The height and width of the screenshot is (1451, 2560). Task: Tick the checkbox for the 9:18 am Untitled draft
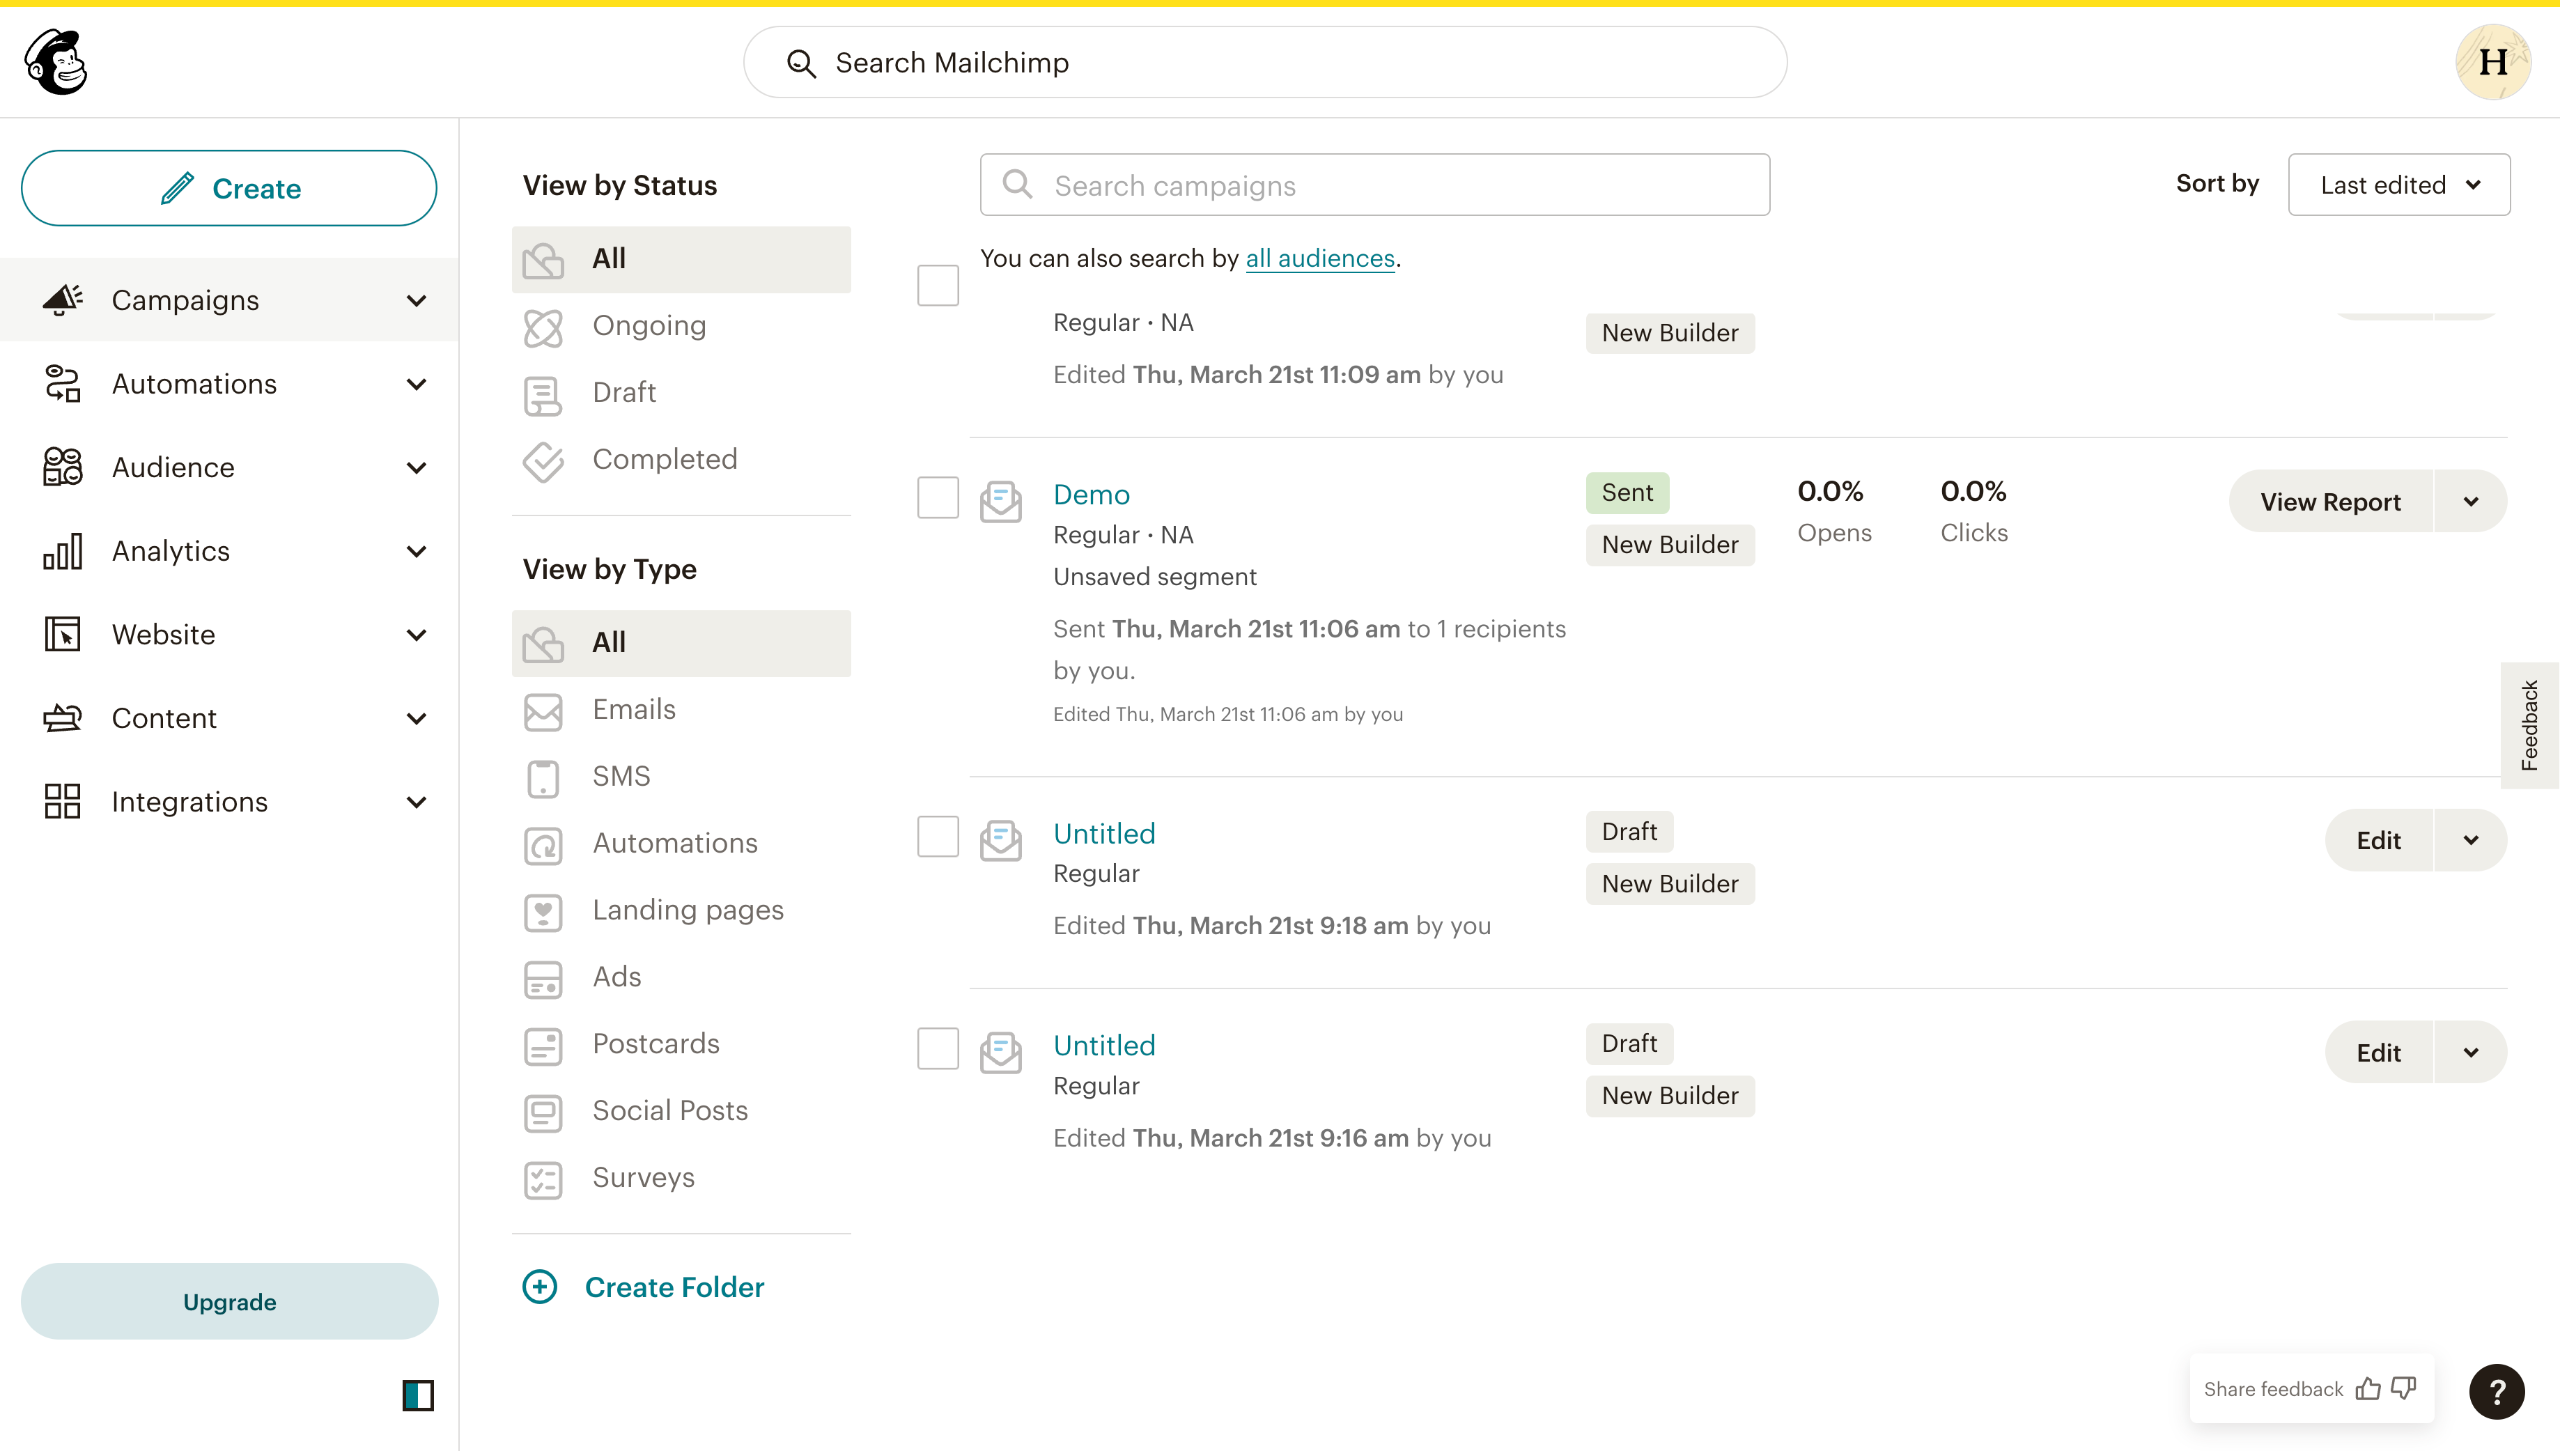pyautogui.click(x=938, y=836)
